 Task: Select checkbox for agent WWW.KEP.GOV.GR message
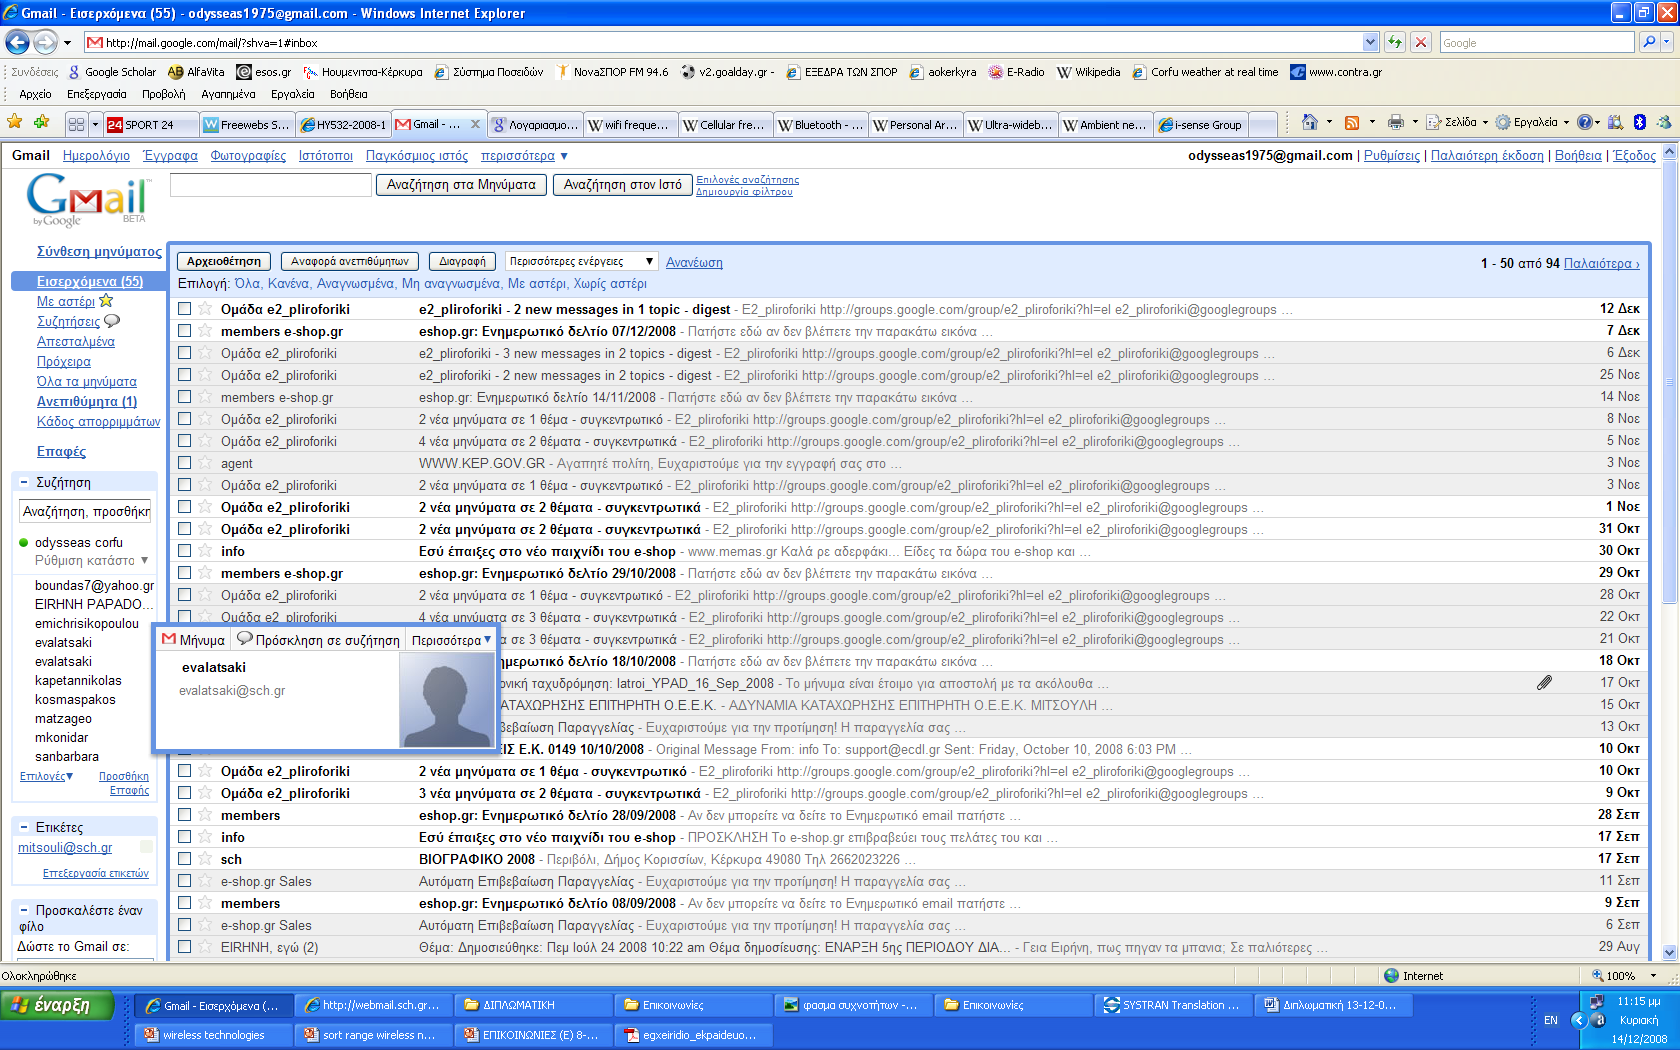tap(185, 463)
